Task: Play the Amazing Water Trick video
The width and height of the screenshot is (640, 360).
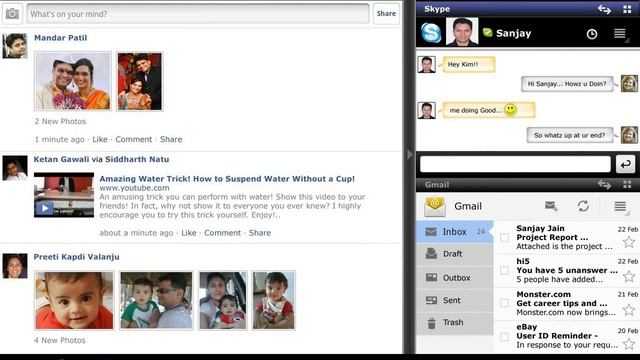Action: tap(44, 208)
